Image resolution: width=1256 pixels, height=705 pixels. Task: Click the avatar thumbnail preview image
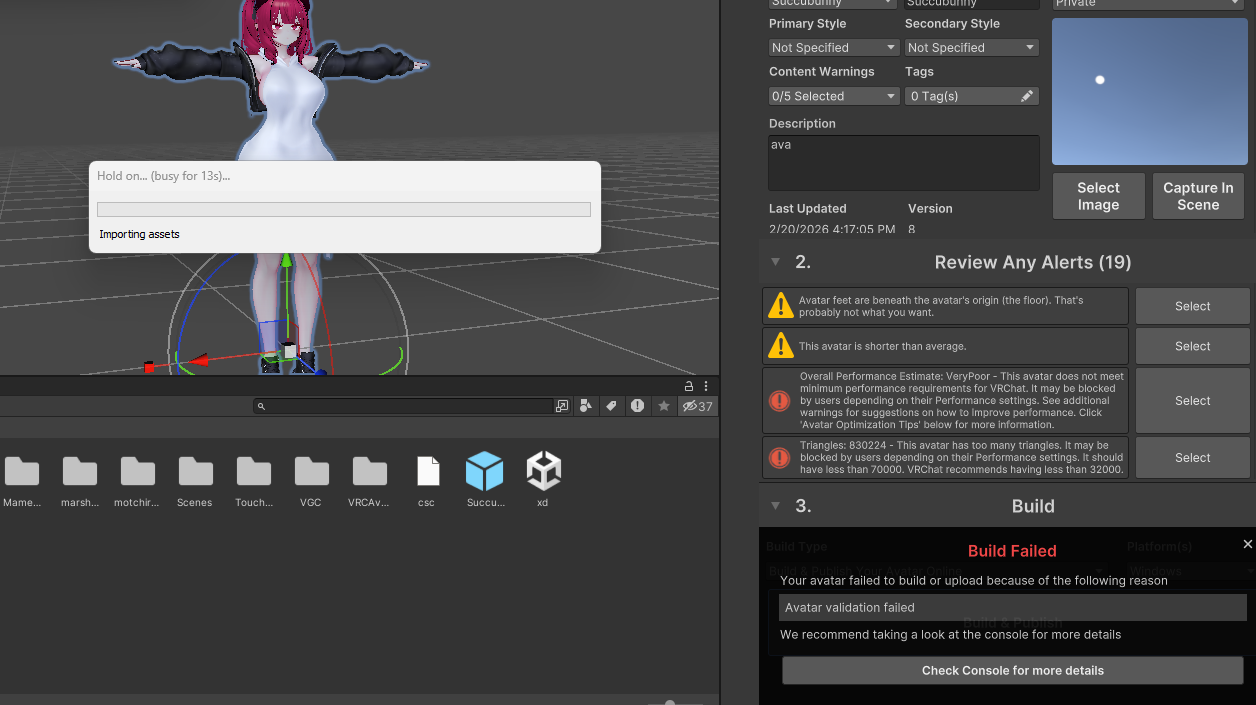(x=1149, y=91)
